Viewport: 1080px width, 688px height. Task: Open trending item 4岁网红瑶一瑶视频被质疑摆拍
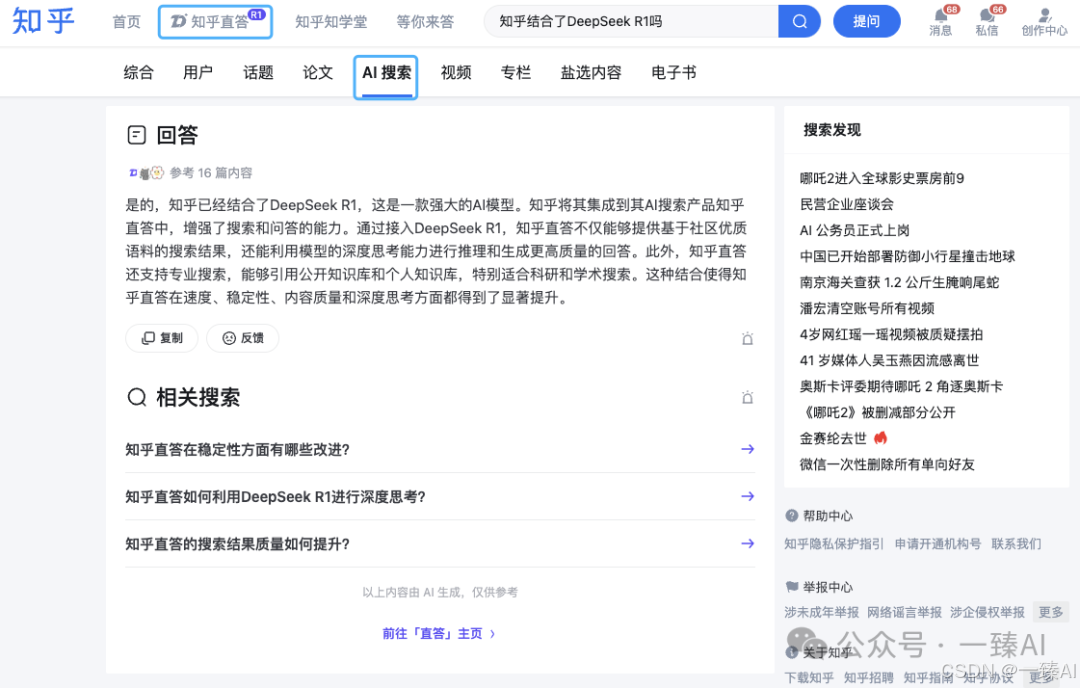pos(891,335)
